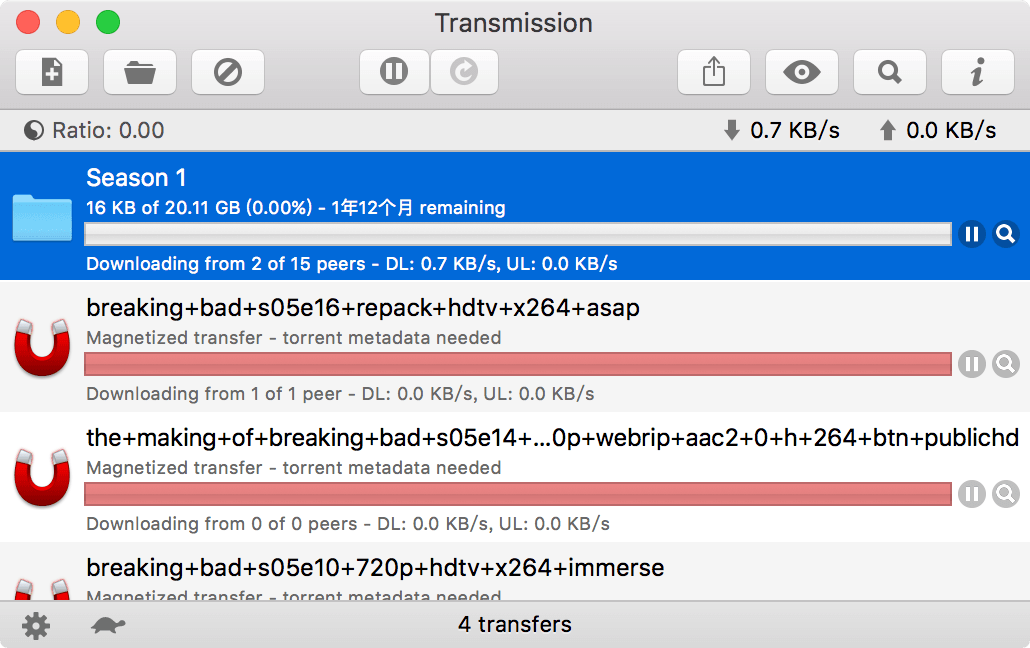Open a torrent file with the folder icon

(x=140, y=72)
